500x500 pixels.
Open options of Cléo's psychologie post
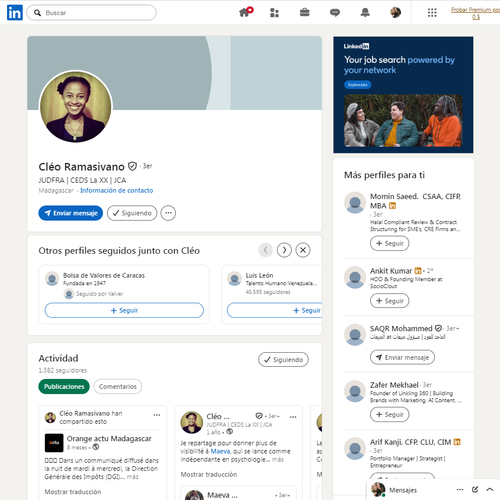293,417
